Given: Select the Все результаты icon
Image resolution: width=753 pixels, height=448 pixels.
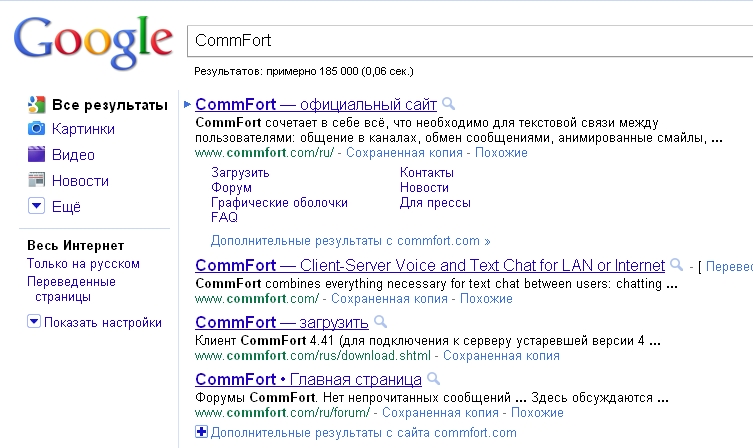Looking at the screenshot, I should (x=36, y=105).
